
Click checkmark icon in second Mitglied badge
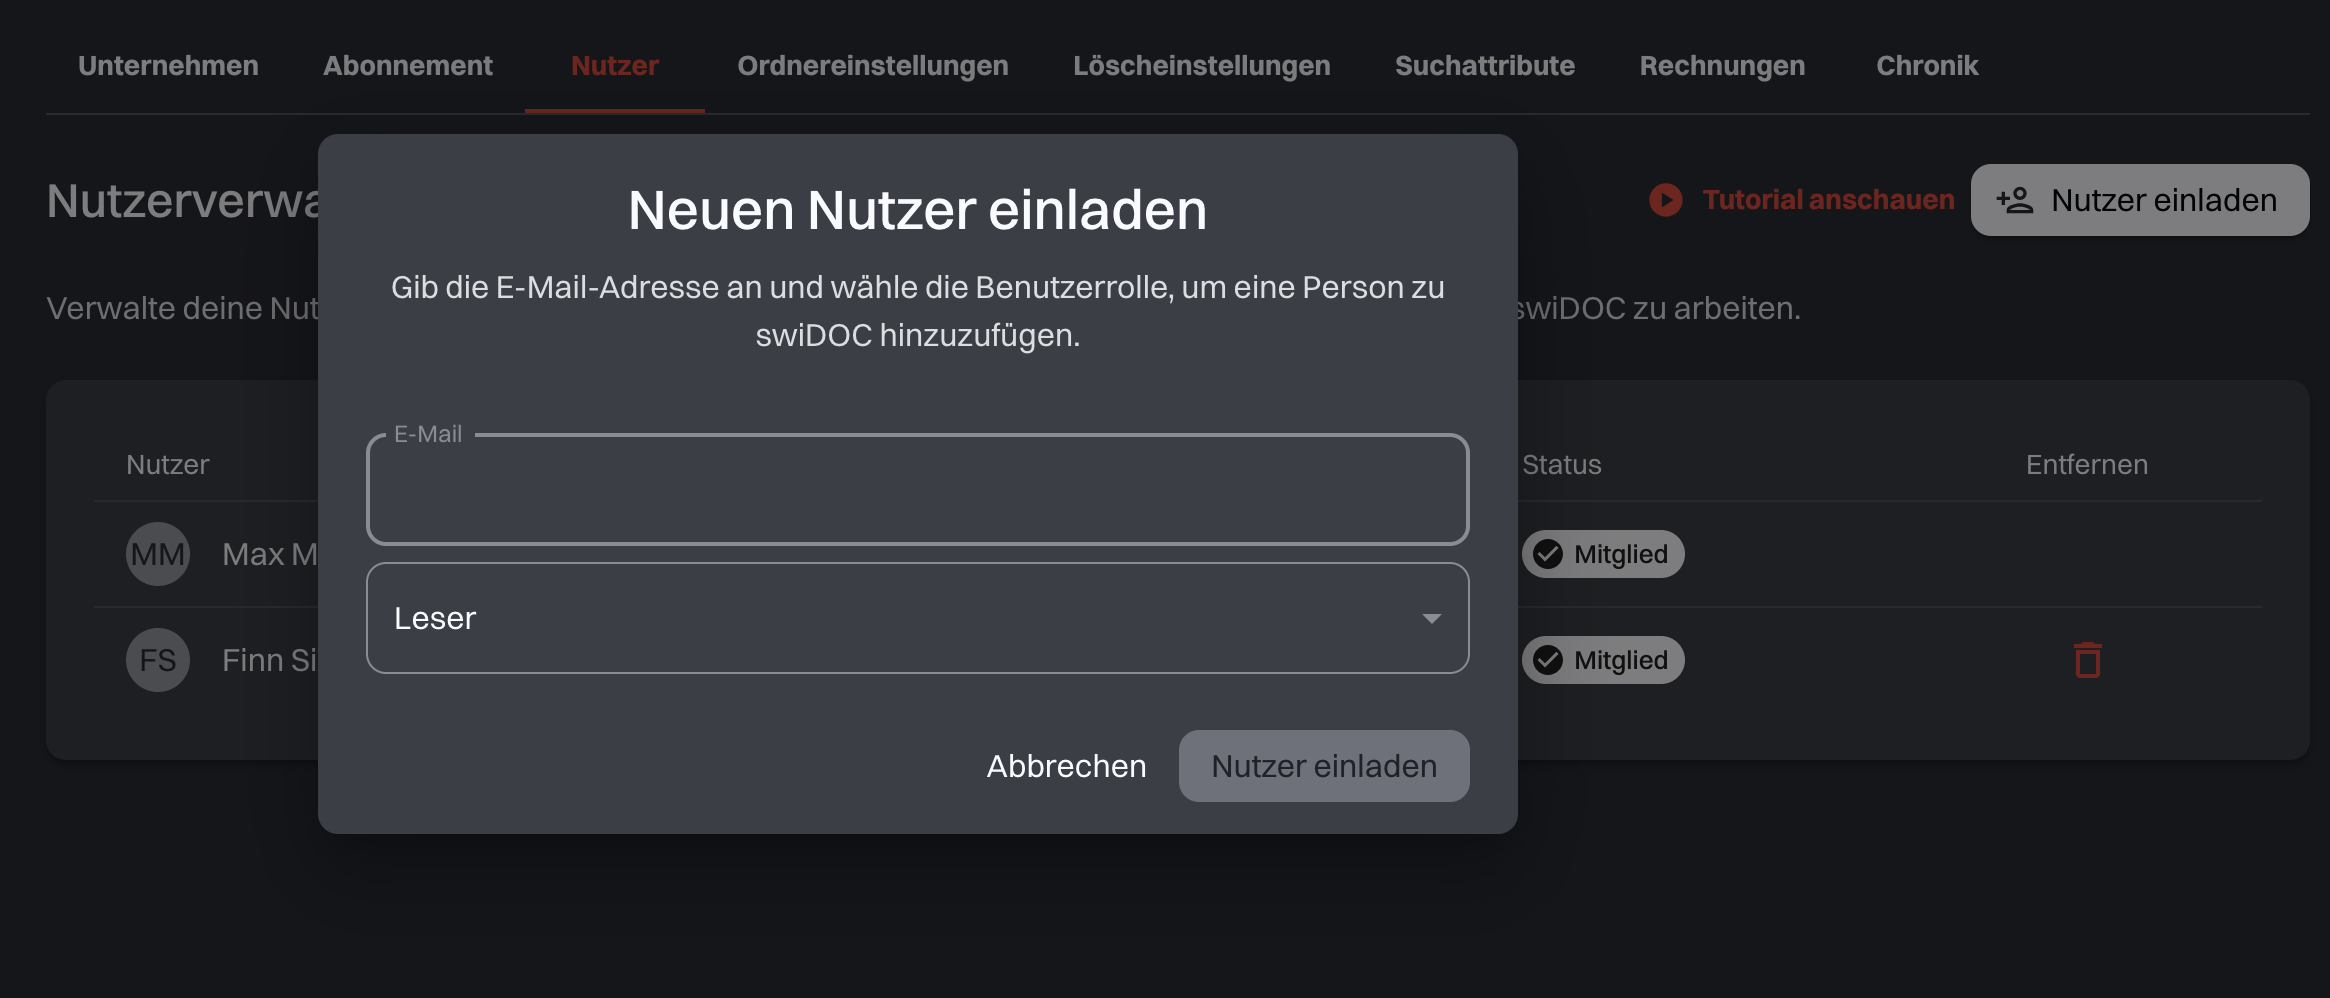click(x=1548, y=660)
